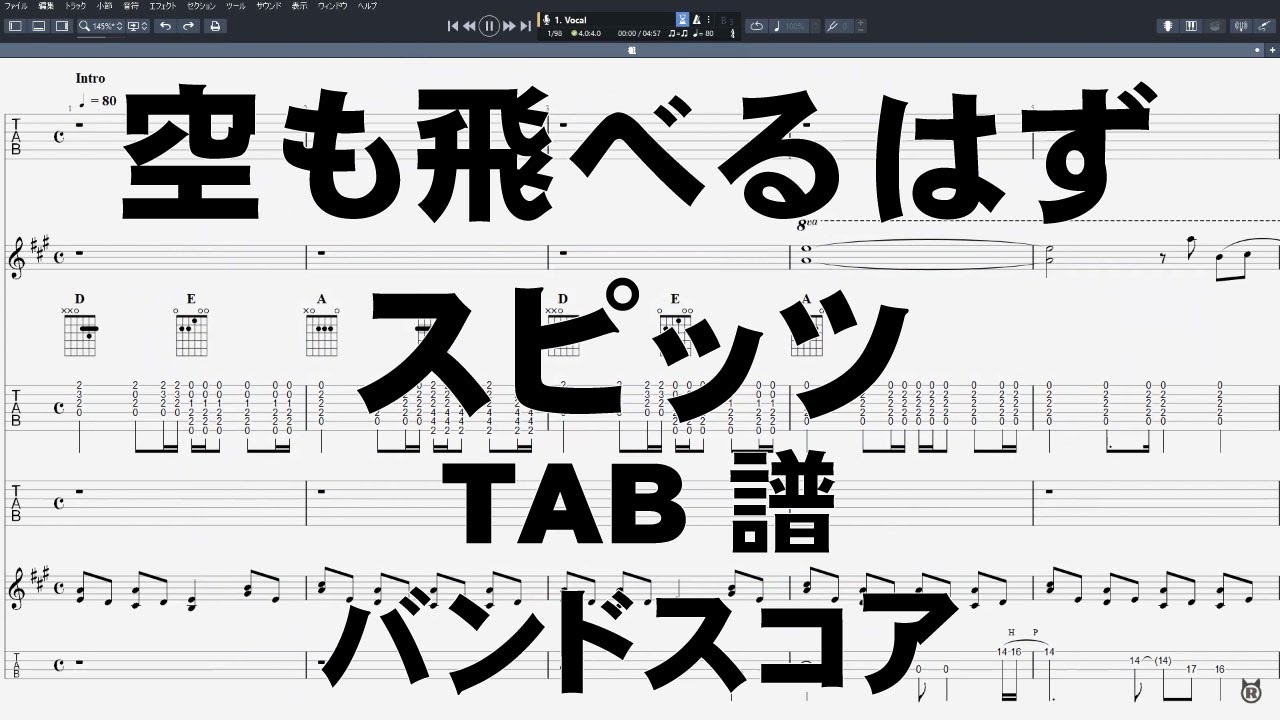1280x720 pixels.
Task: Open the line-in cable icon
Action: pos(1264,26)
